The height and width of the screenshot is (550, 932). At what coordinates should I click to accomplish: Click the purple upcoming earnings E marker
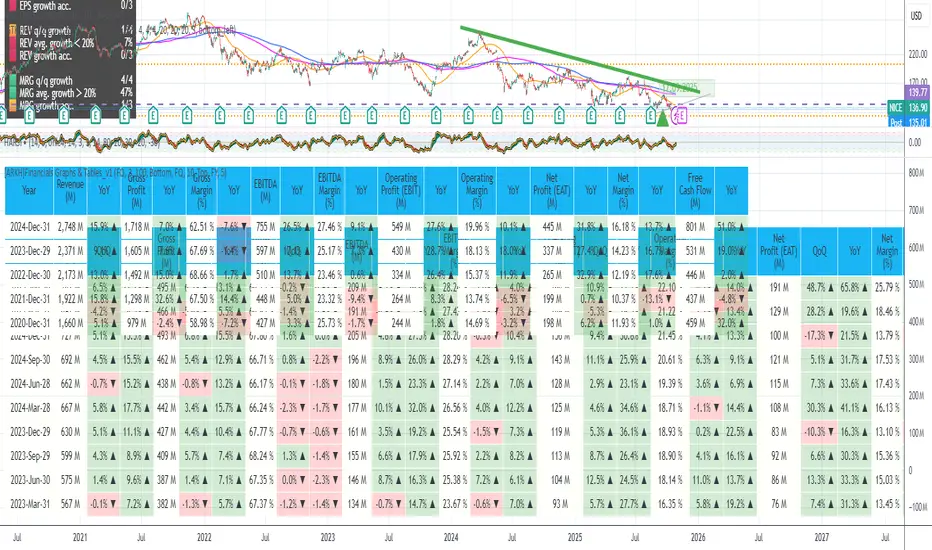point(681,115)
